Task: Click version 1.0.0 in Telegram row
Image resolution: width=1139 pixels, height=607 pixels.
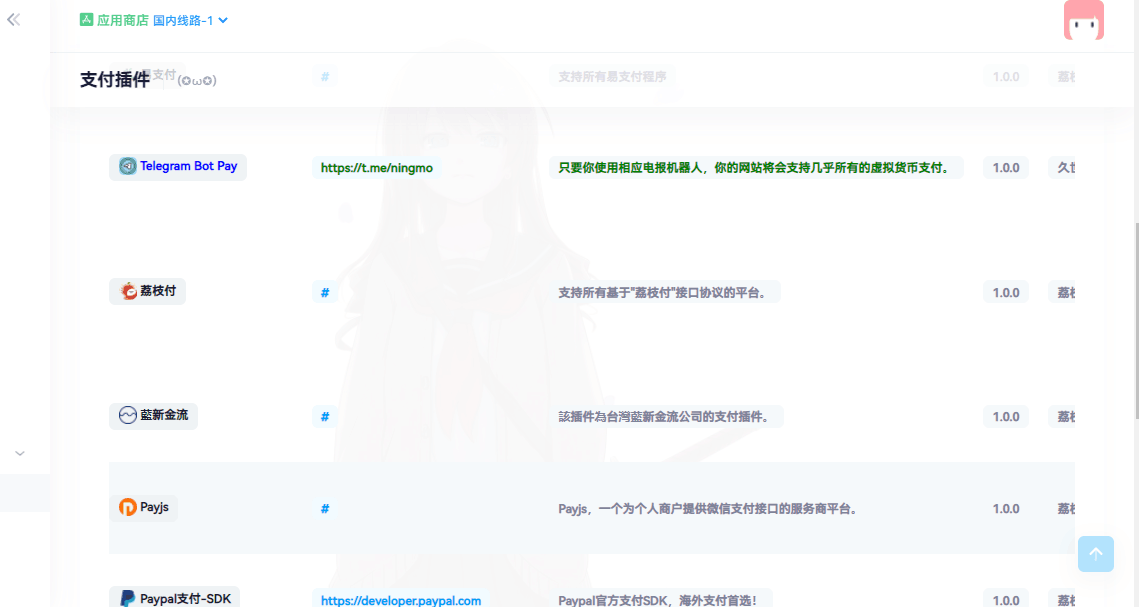Action: coord(1006,168)
